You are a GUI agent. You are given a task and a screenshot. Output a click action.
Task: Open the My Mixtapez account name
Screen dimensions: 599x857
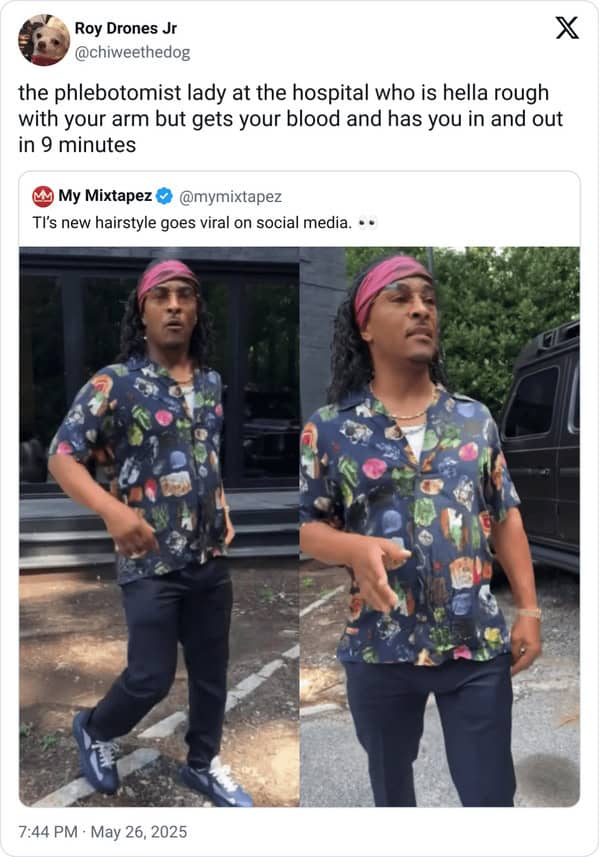click(105, 196)
